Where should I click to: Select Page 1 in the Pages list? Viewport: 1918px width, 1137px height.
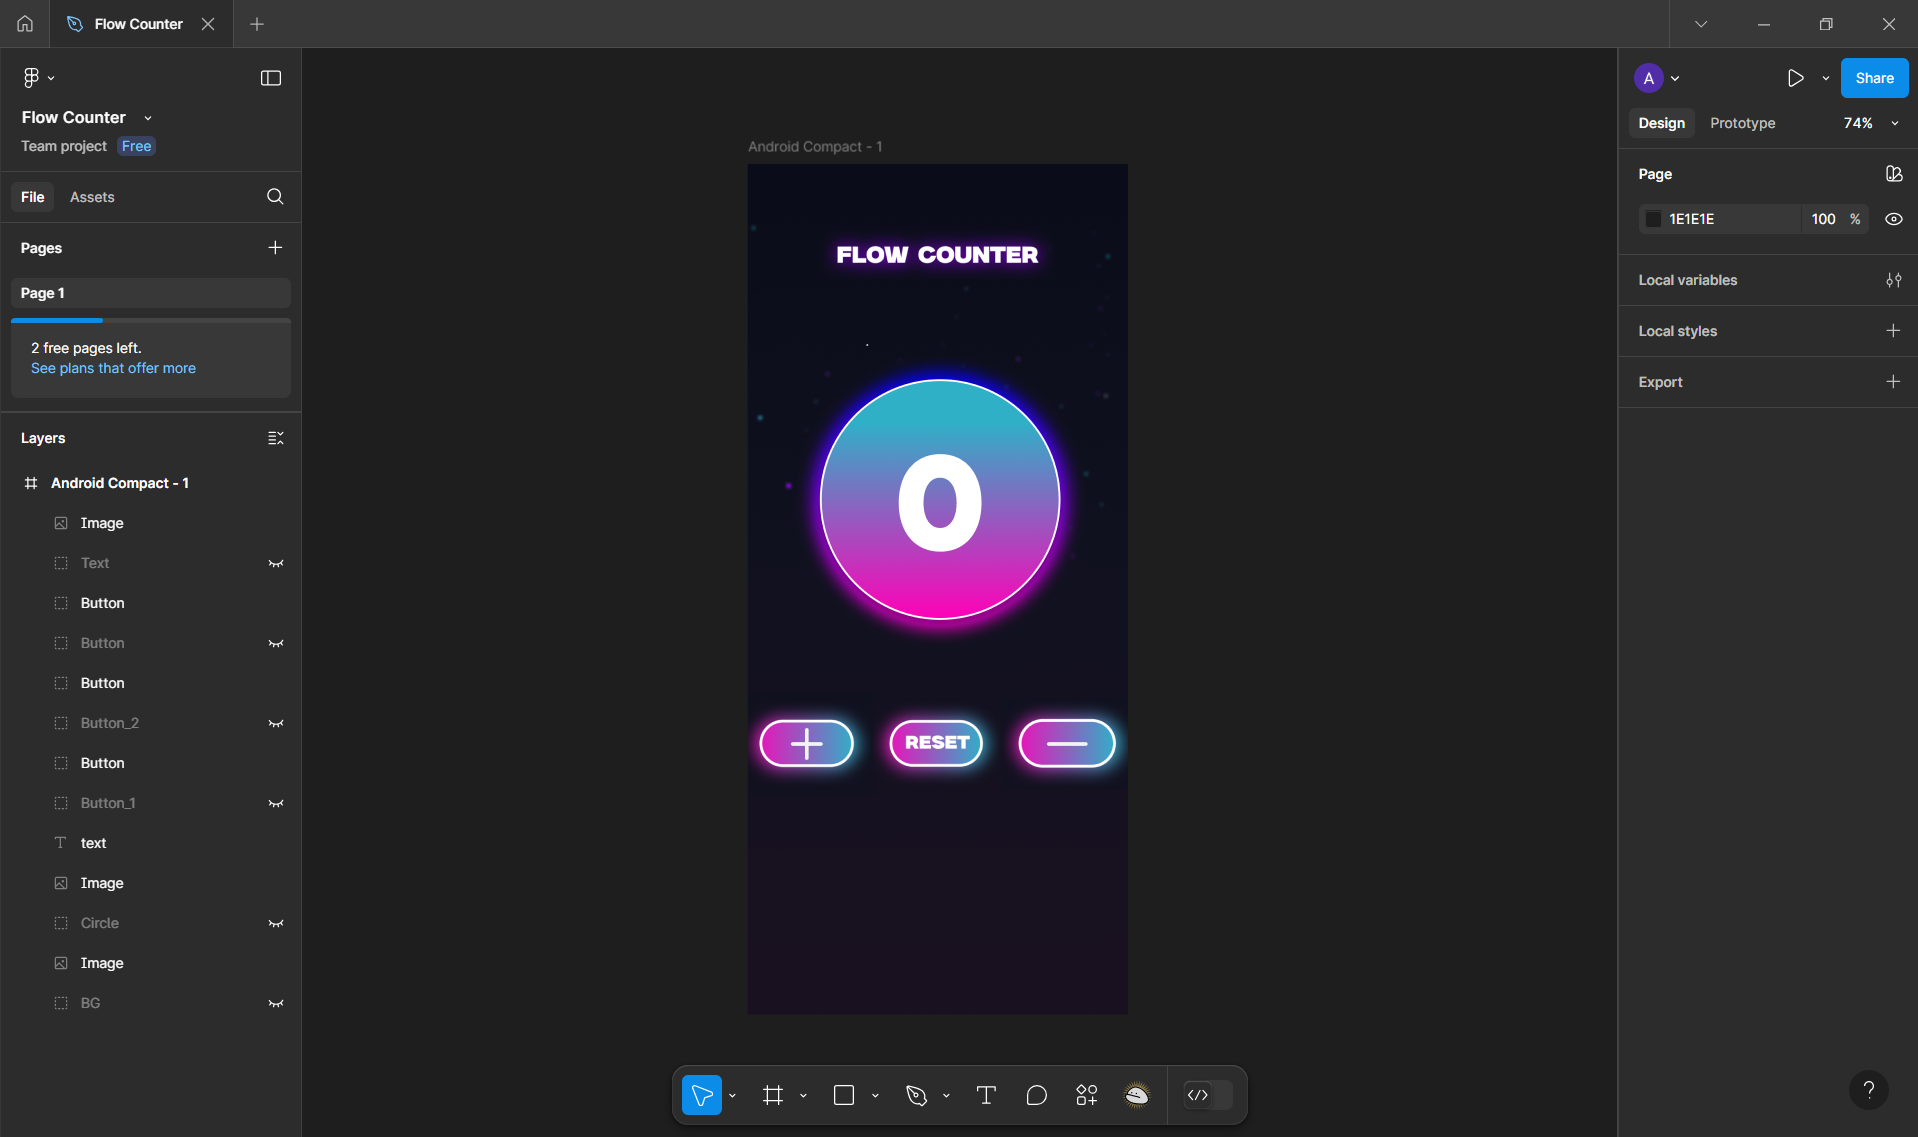click(x=151, y=293)
